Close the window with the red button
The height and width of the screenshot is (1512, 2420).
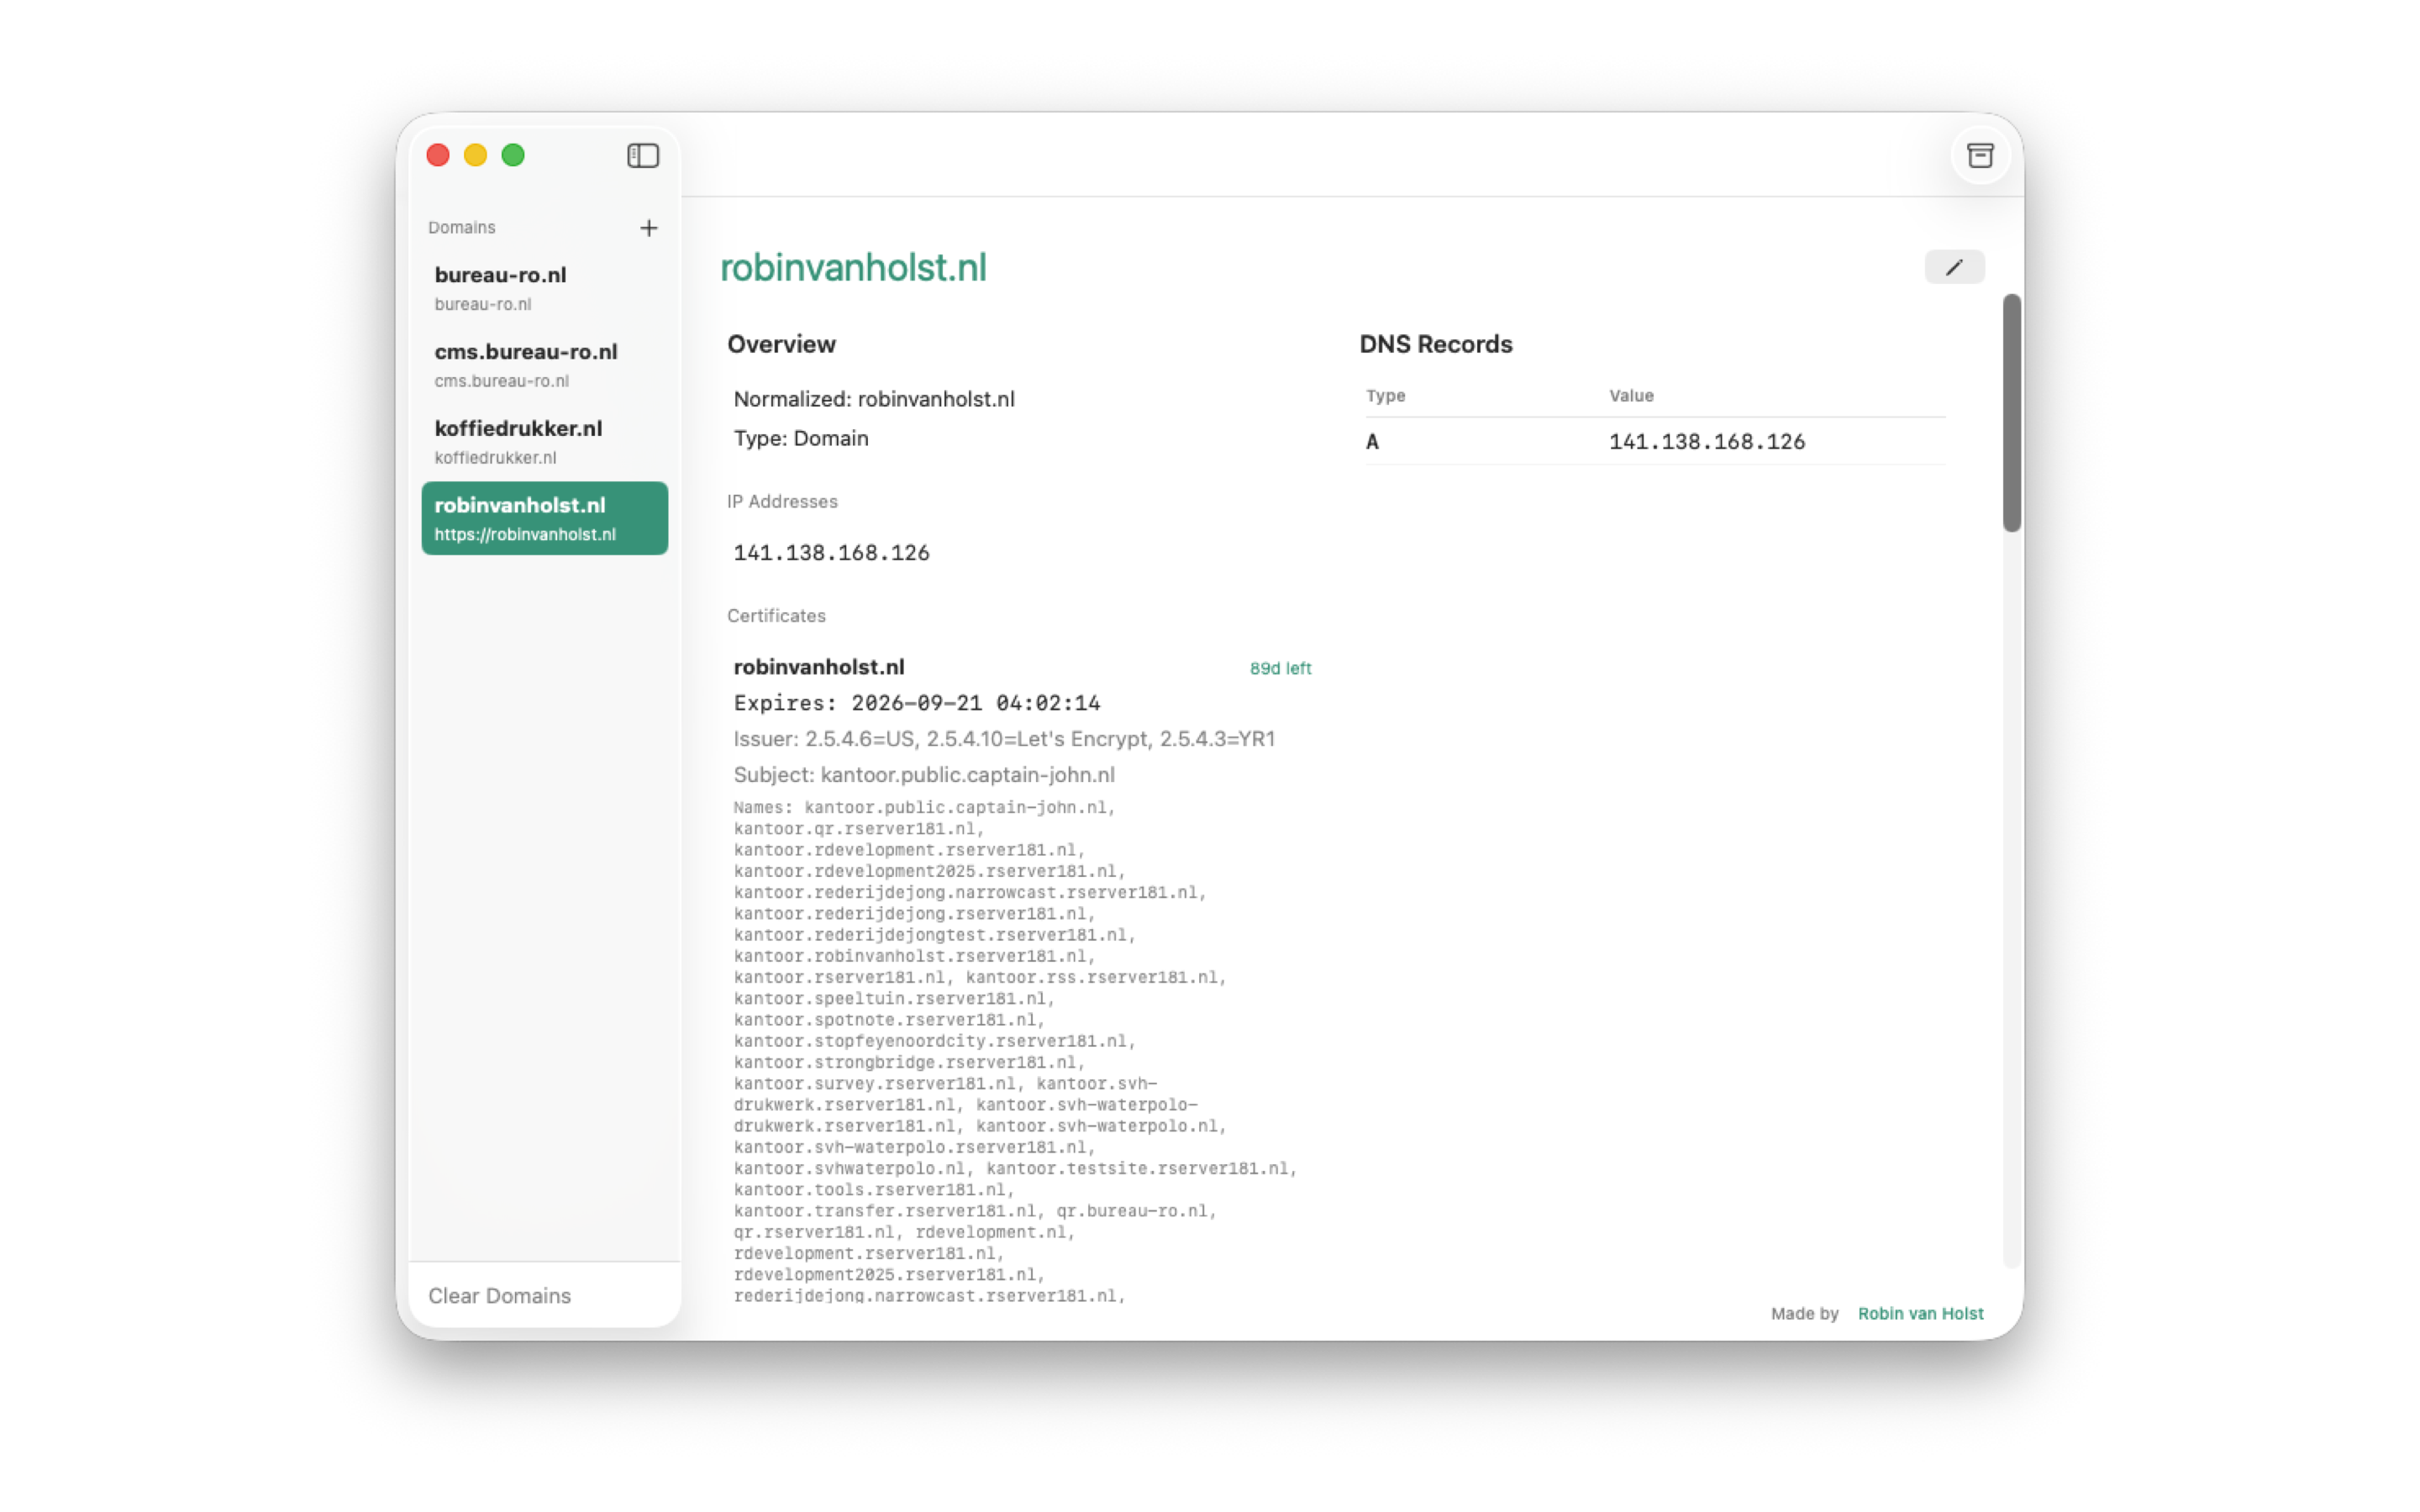point(438,155)
